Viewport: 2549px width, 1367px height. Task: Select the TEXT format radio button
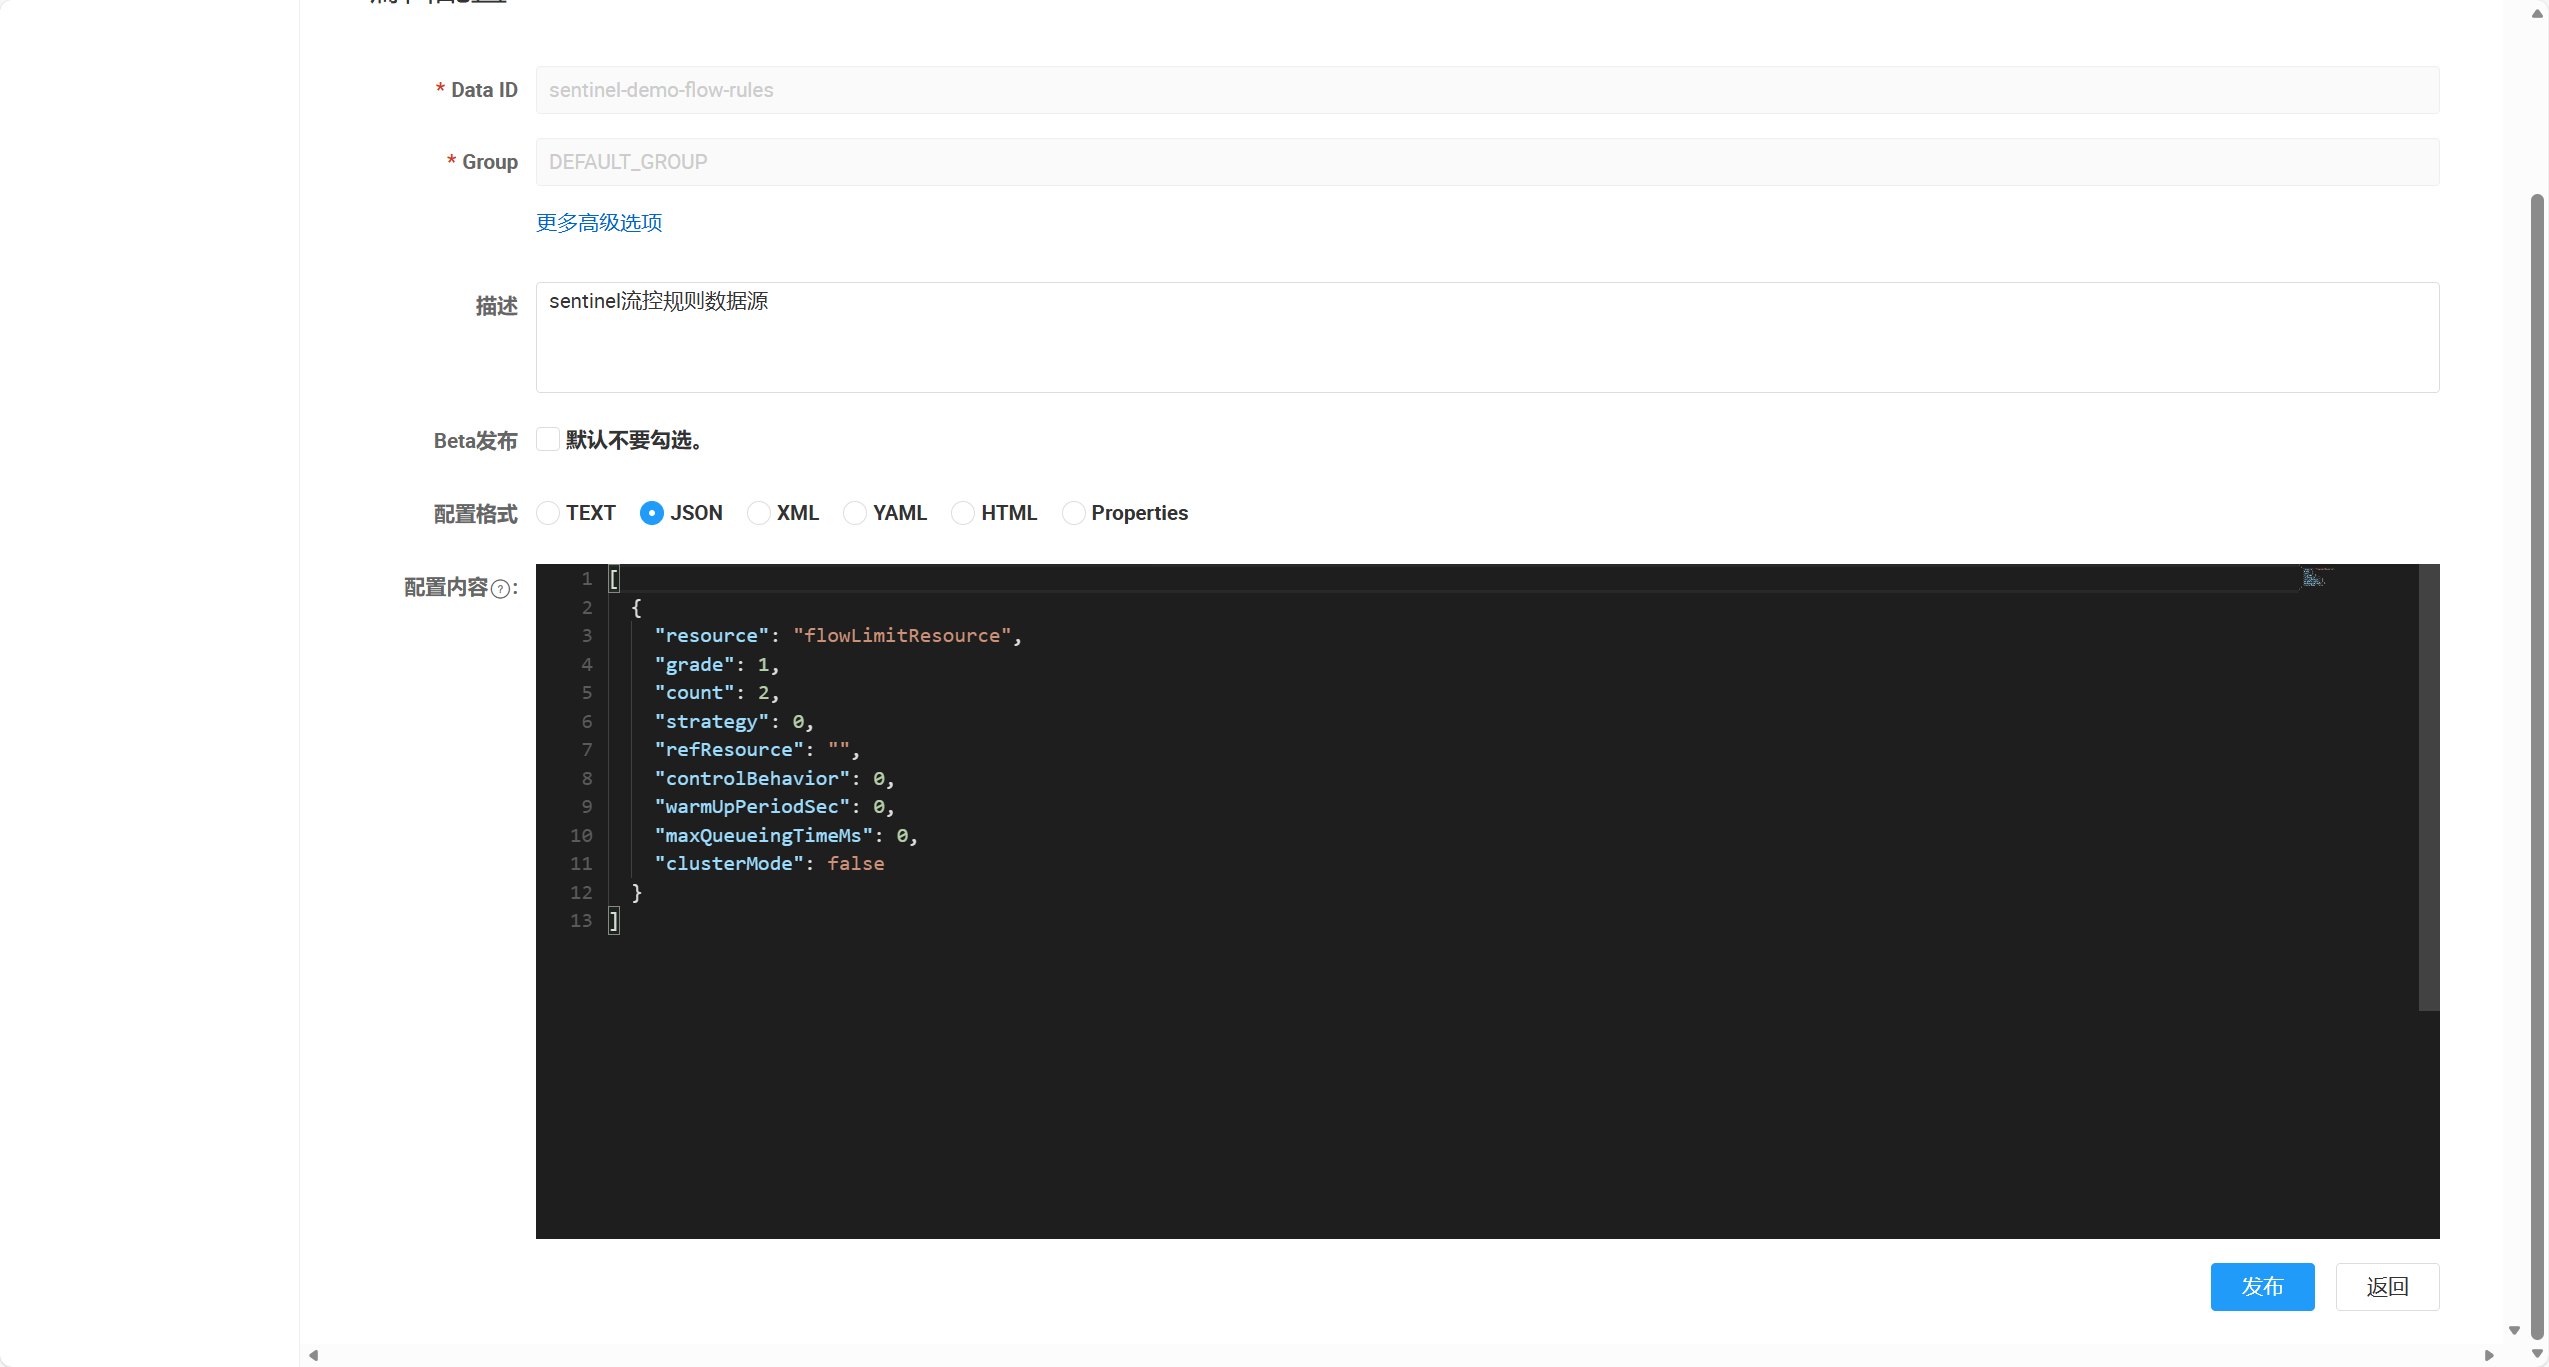tap(548, 513)
